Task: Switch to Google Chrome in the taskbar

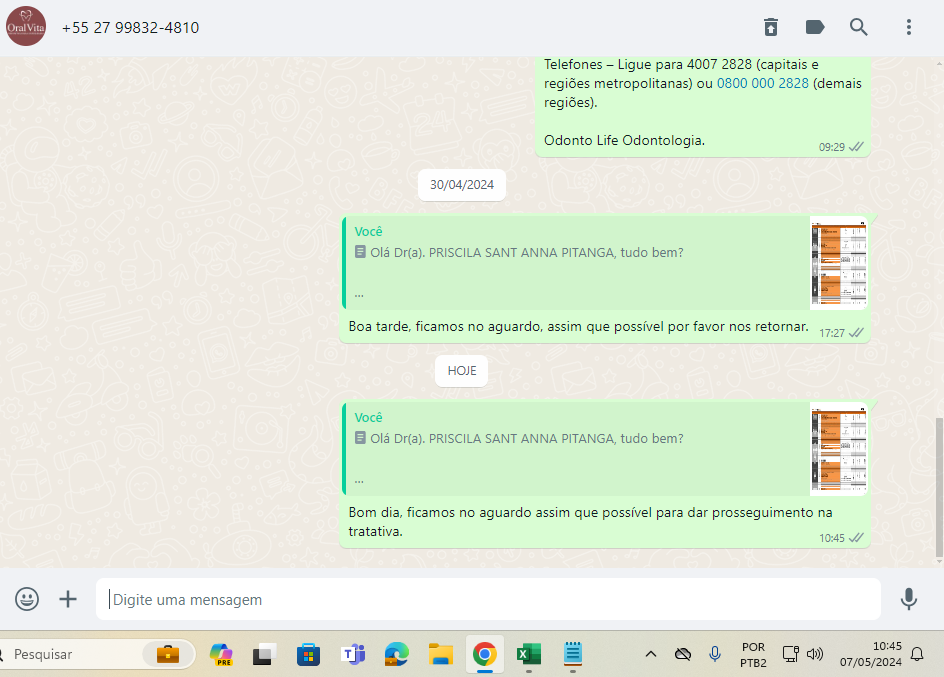Action: click(x=485, y=654)
